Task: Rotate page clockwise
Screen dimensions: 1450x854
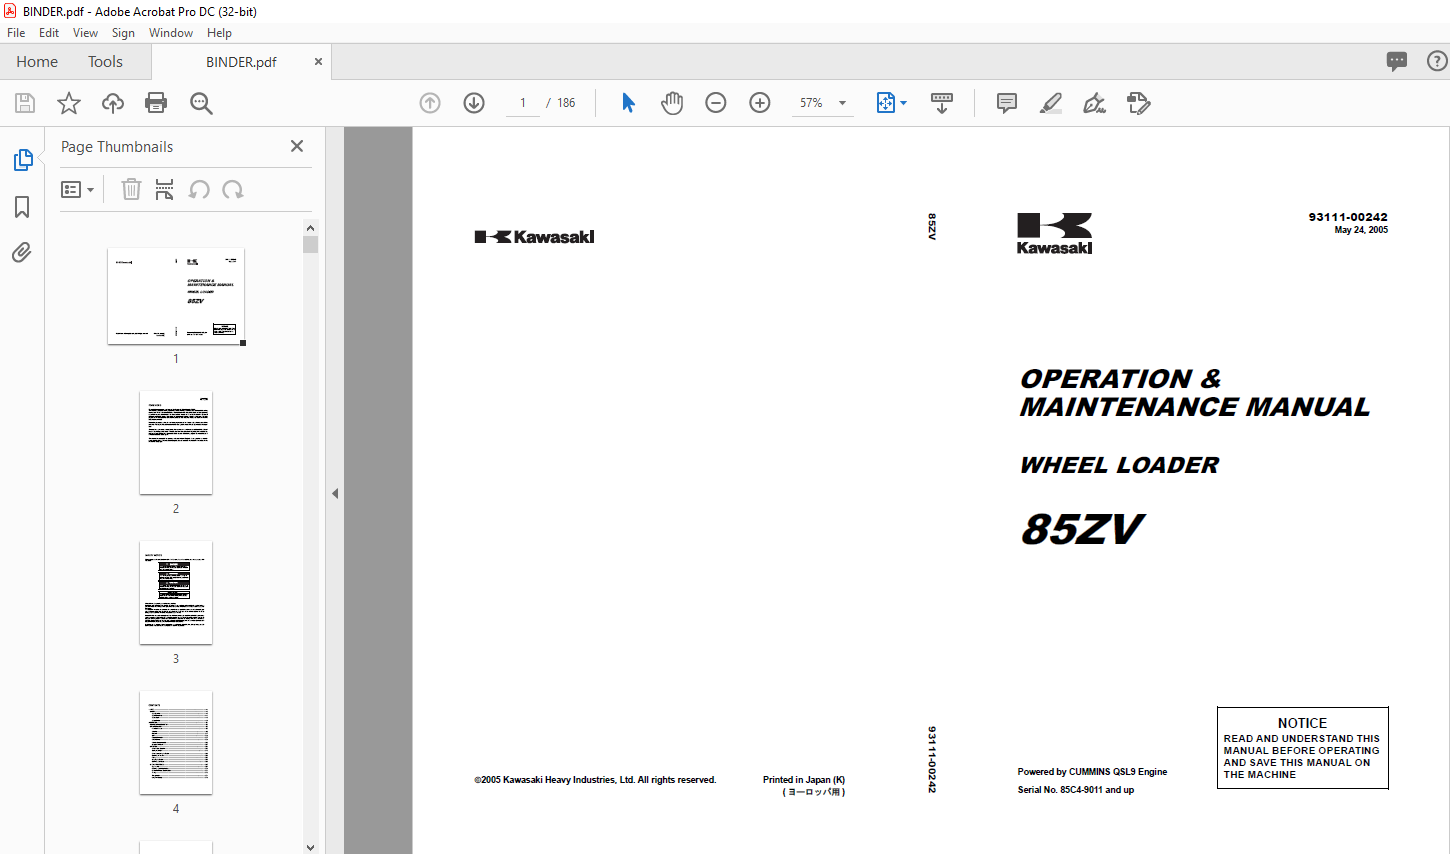Action: [x=233, y=189]
